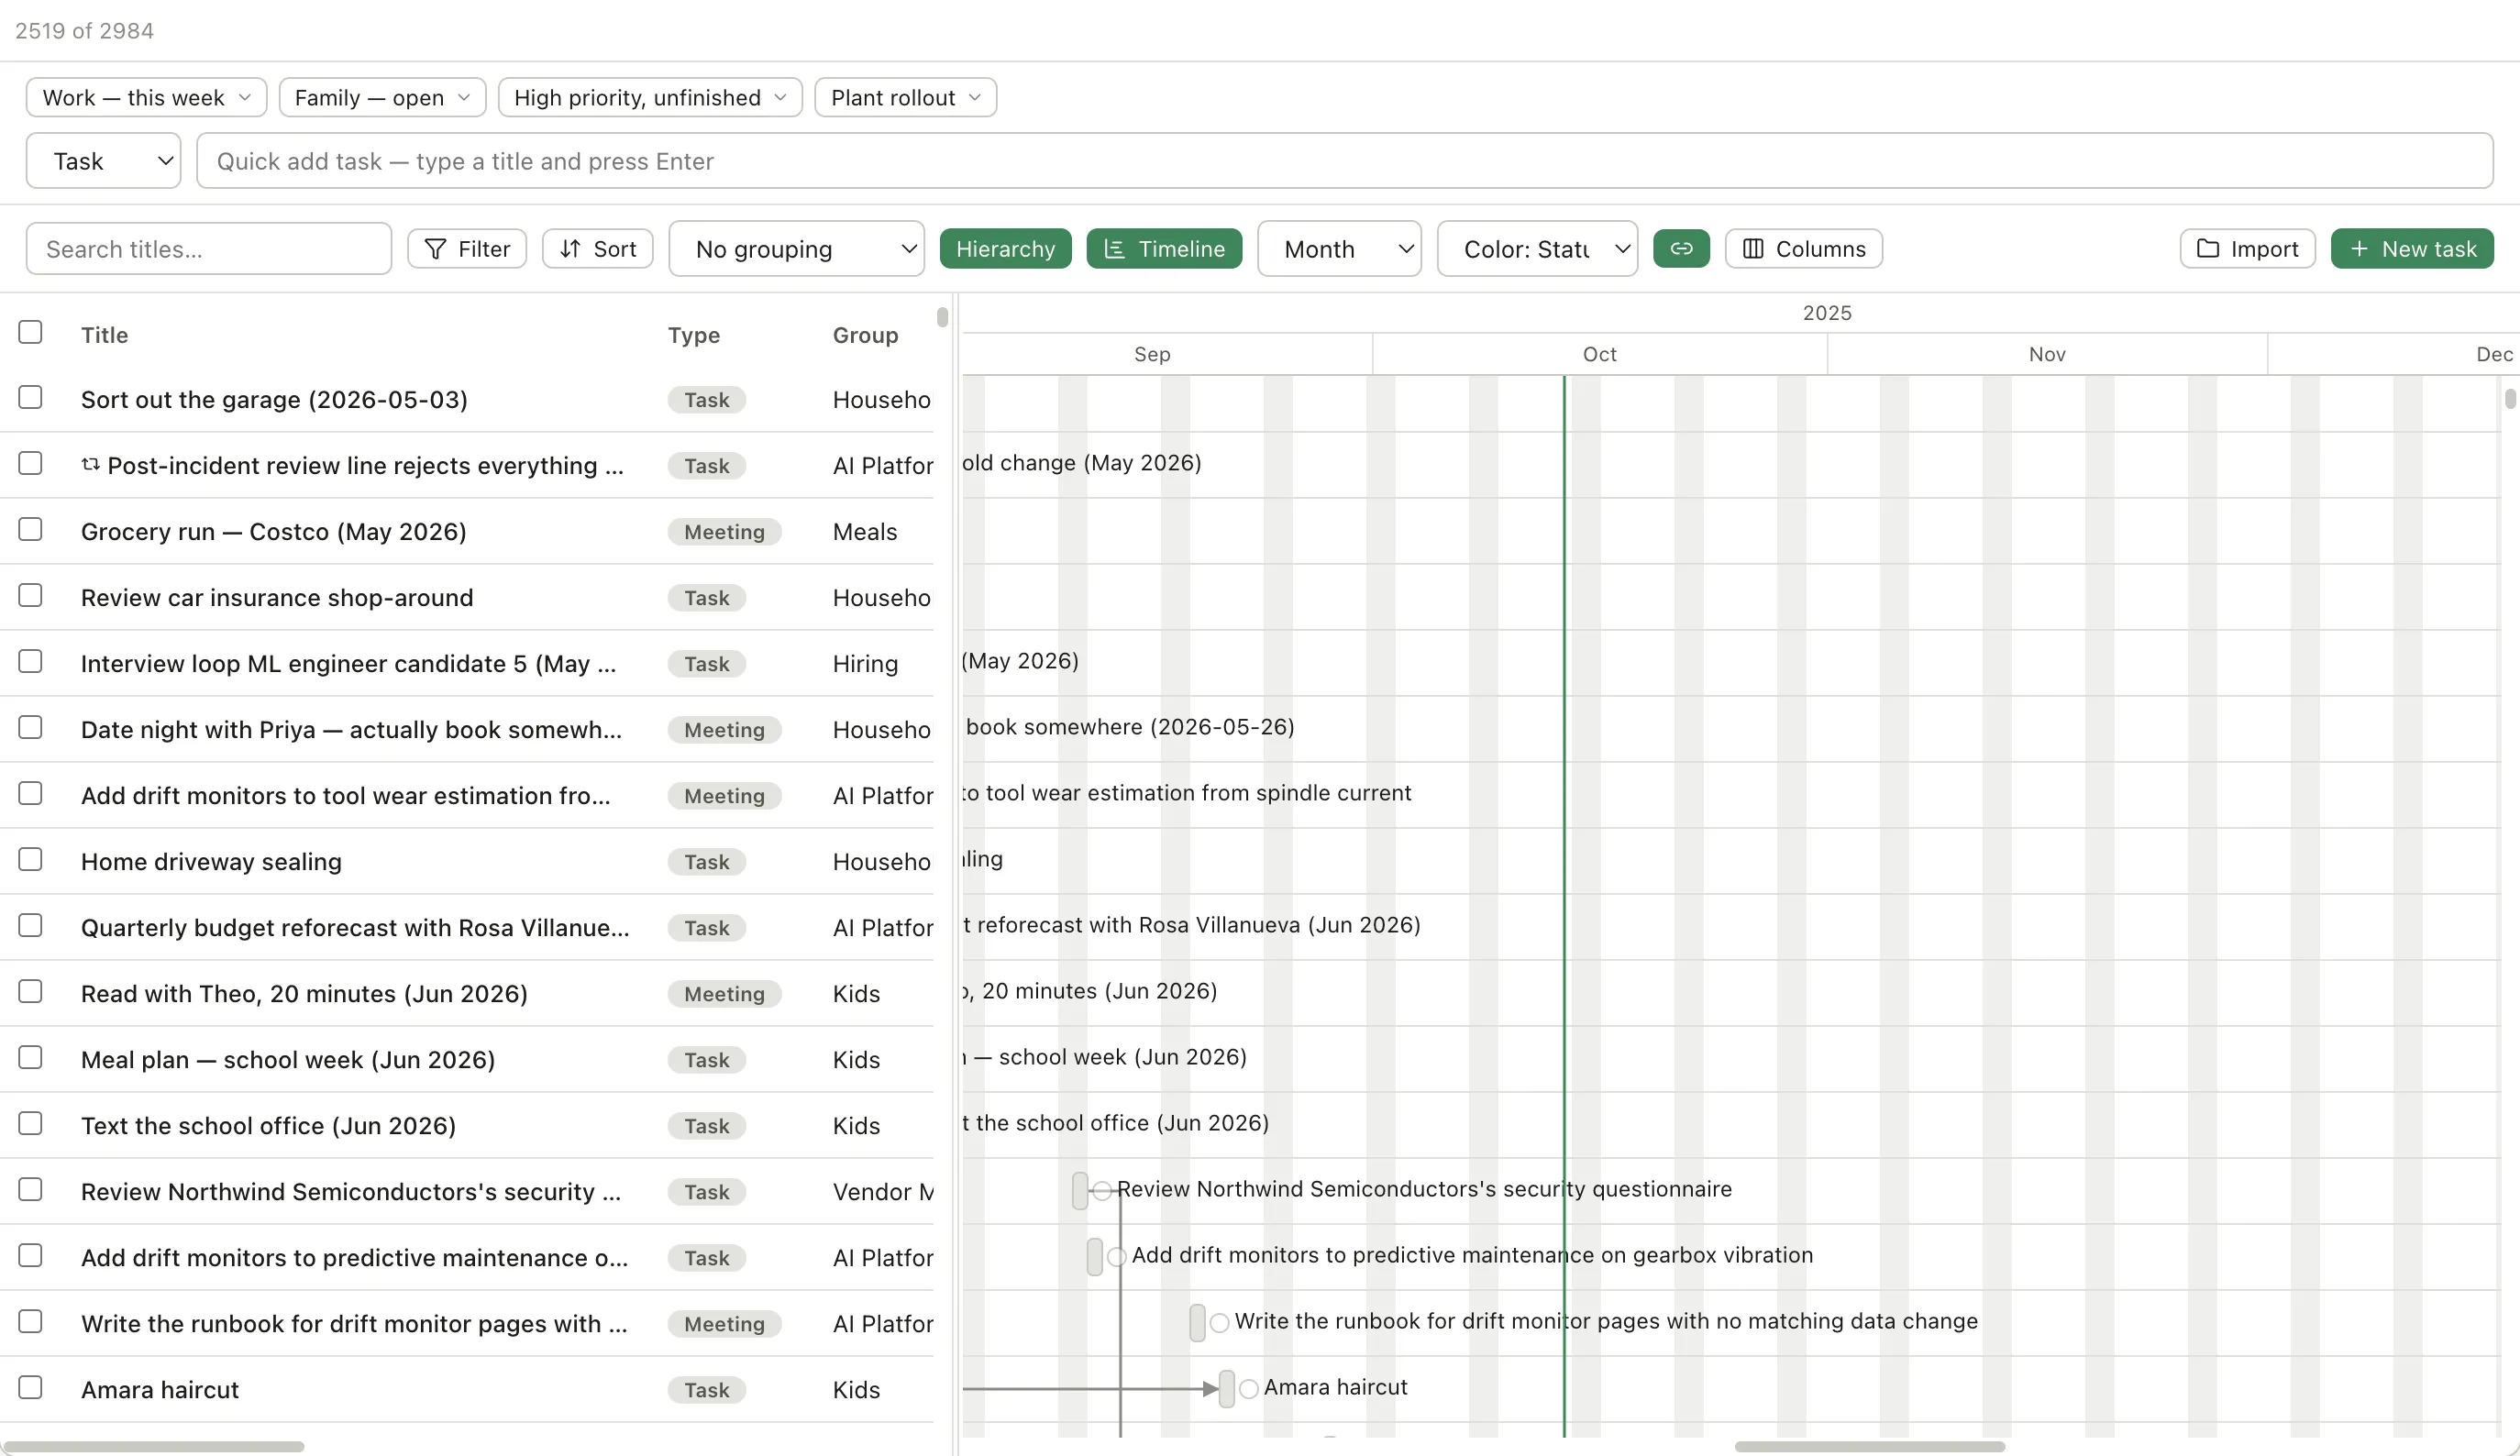Click the timeline horizontal scrollbar thumb

click(x=1869, y=1446)
